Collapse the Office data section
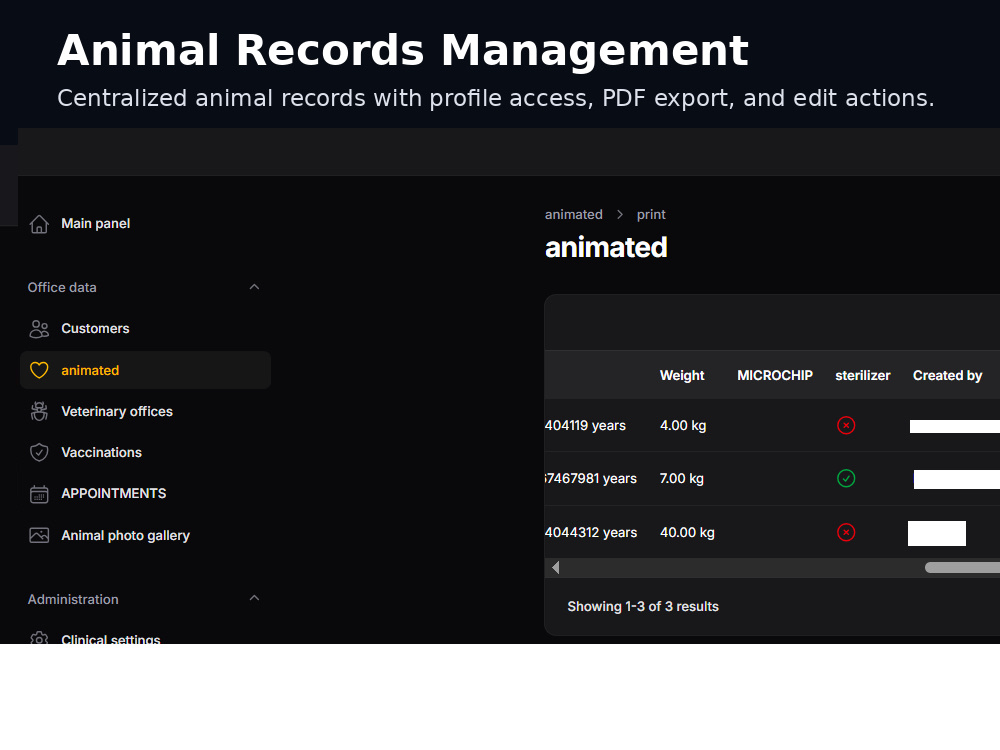 (x=254, y=287)
